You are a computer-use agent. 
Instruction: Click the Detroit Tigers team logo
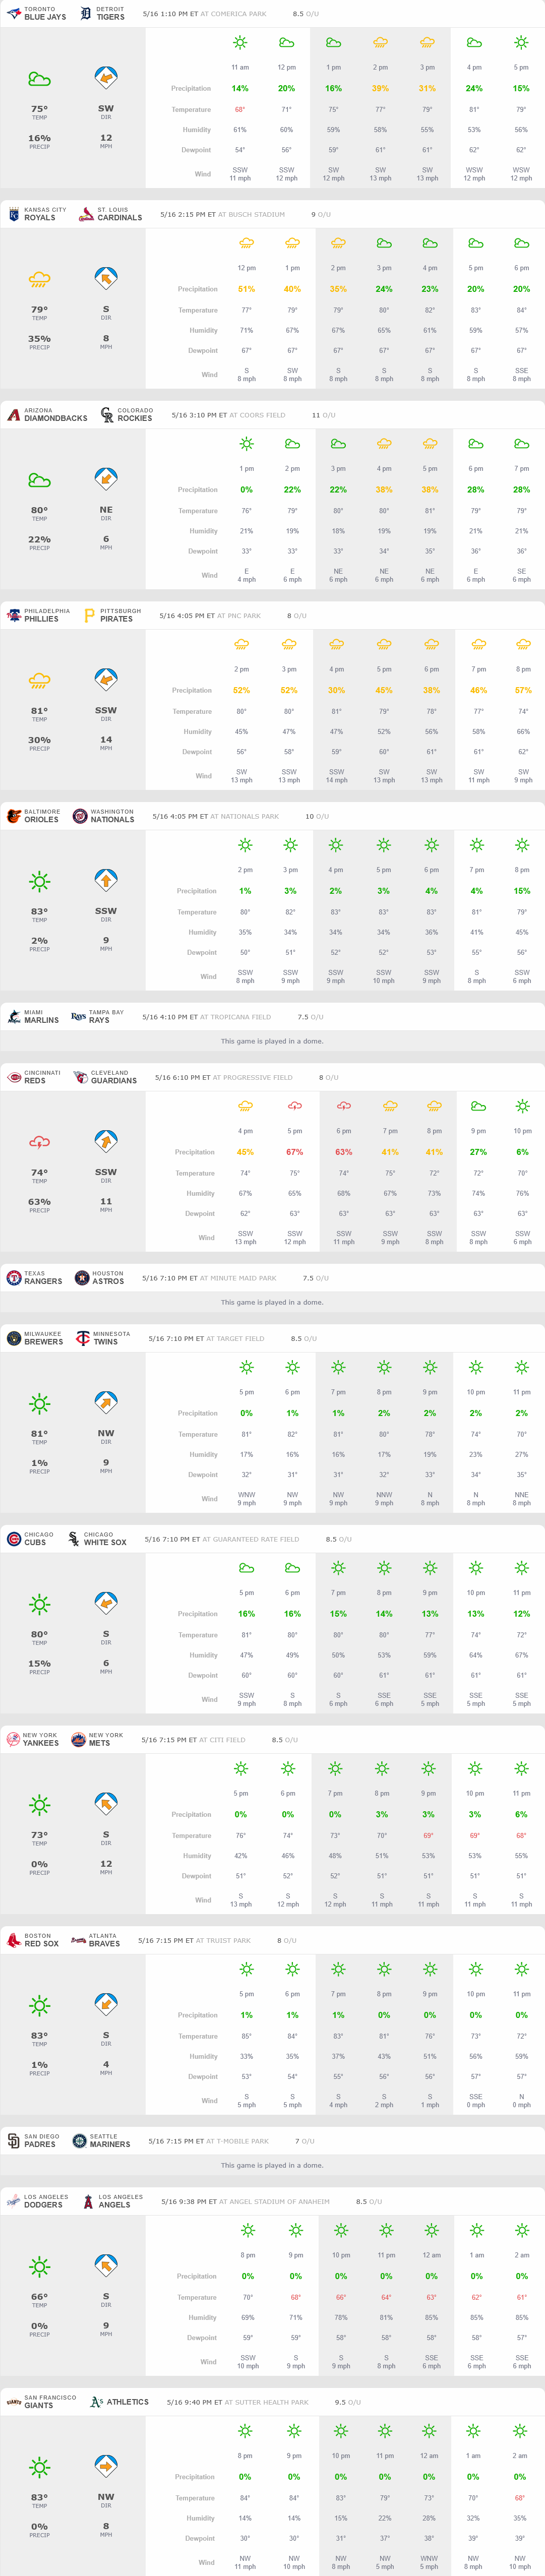pos(86,14)
